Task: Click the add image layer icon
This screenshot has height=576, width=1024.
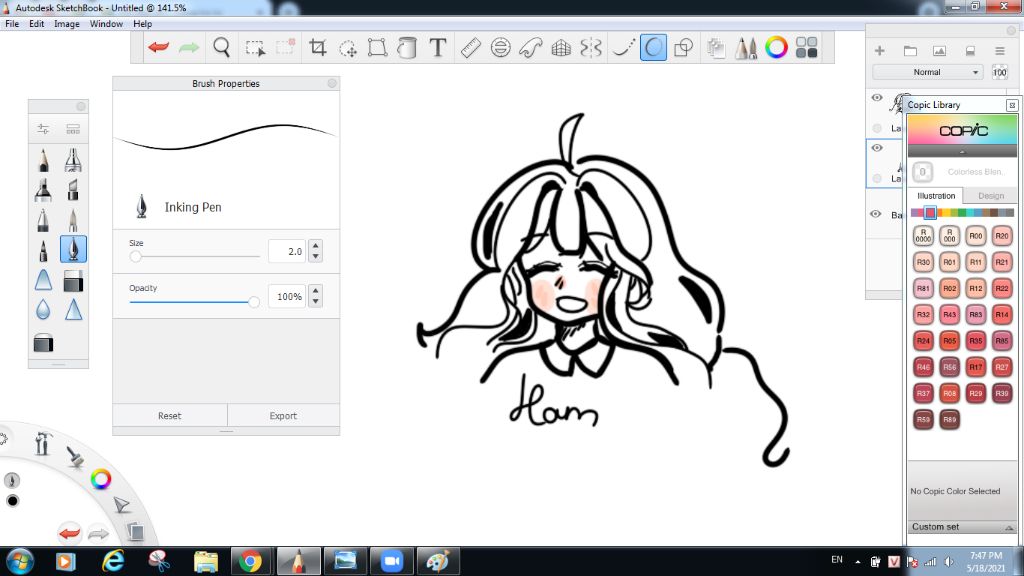Action: [940, 50]
